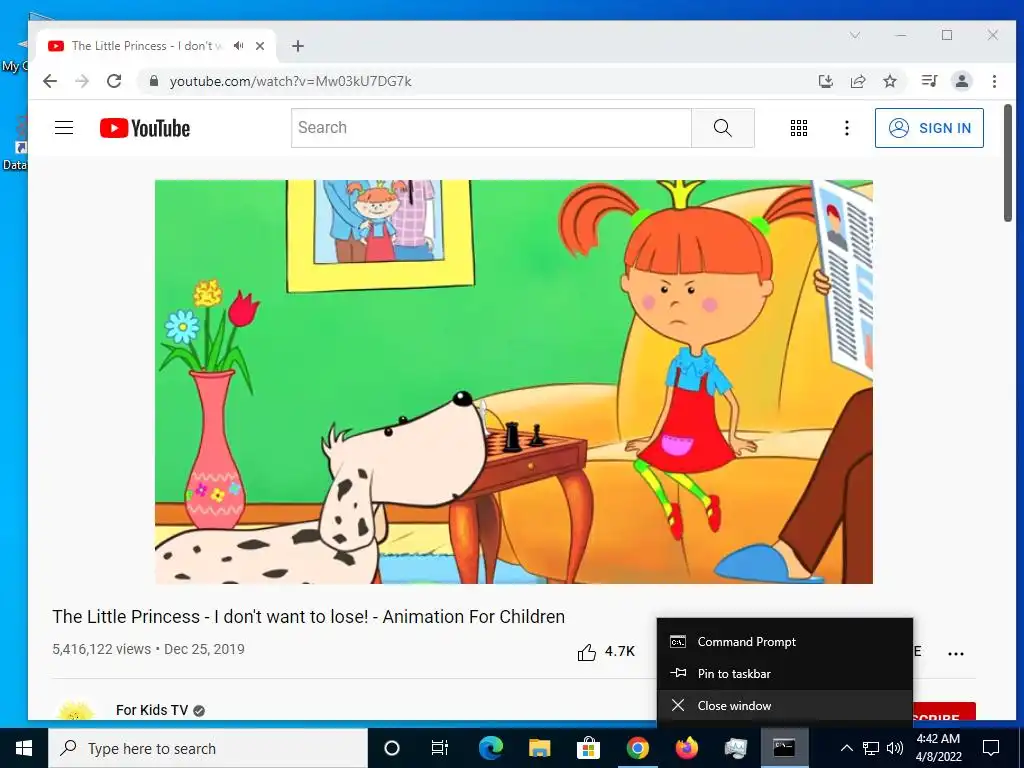This screenshot has width=1024, height=768.
Task: Click the 5,416,122 views text
Action: pyautogui.click(x=101, y=650)
